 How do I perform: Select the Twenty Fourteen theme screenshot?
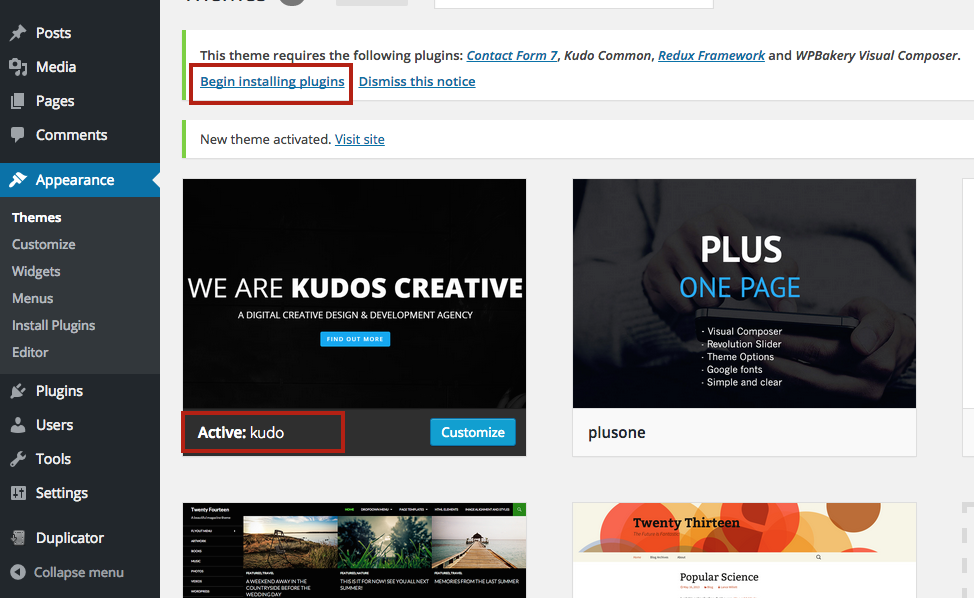pos(354,550)
